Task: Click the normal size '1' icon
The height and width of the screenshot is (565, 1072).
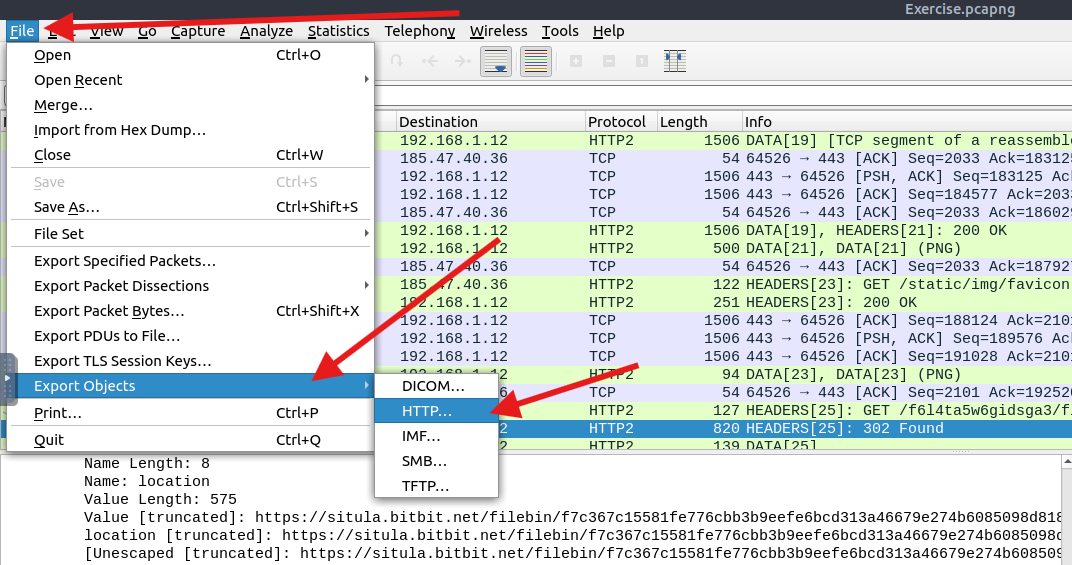Action: 641,62
